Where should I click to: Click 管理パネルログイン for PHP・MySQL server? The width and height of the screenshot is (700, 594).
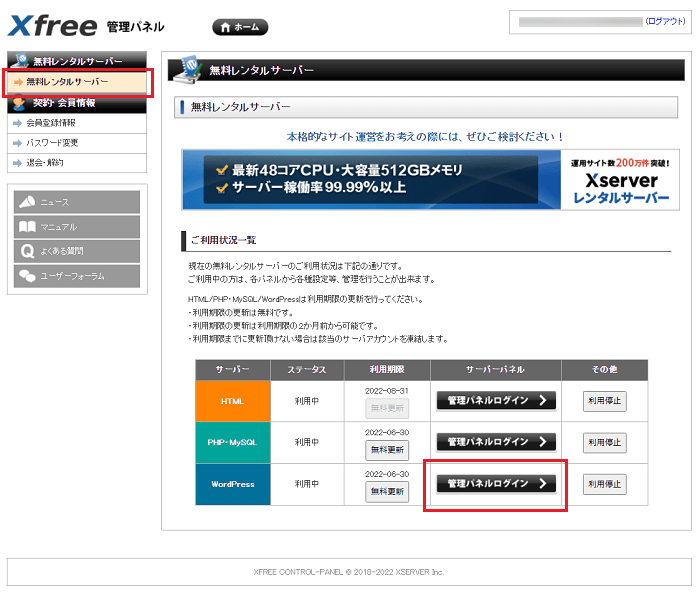(496, 441)
